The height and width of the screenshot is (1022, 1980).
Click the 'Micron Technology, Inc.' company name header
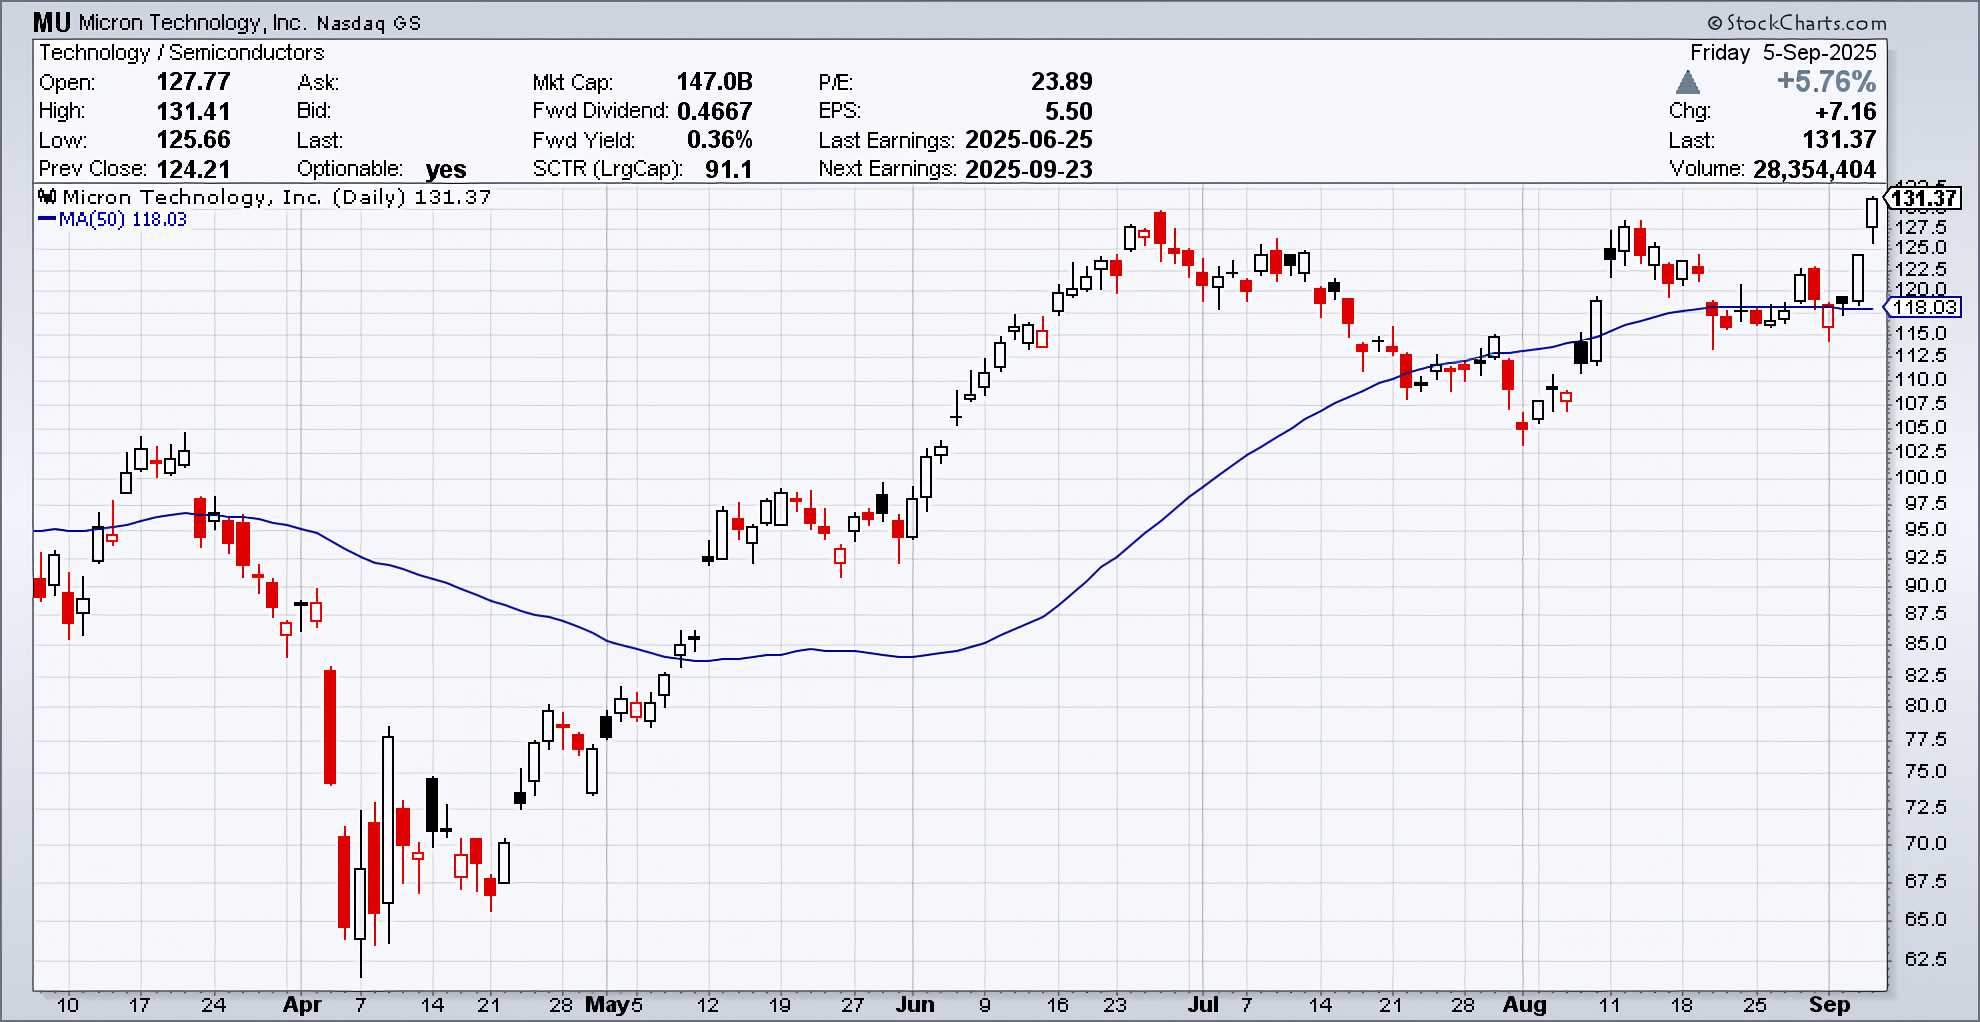click(193, 22)
